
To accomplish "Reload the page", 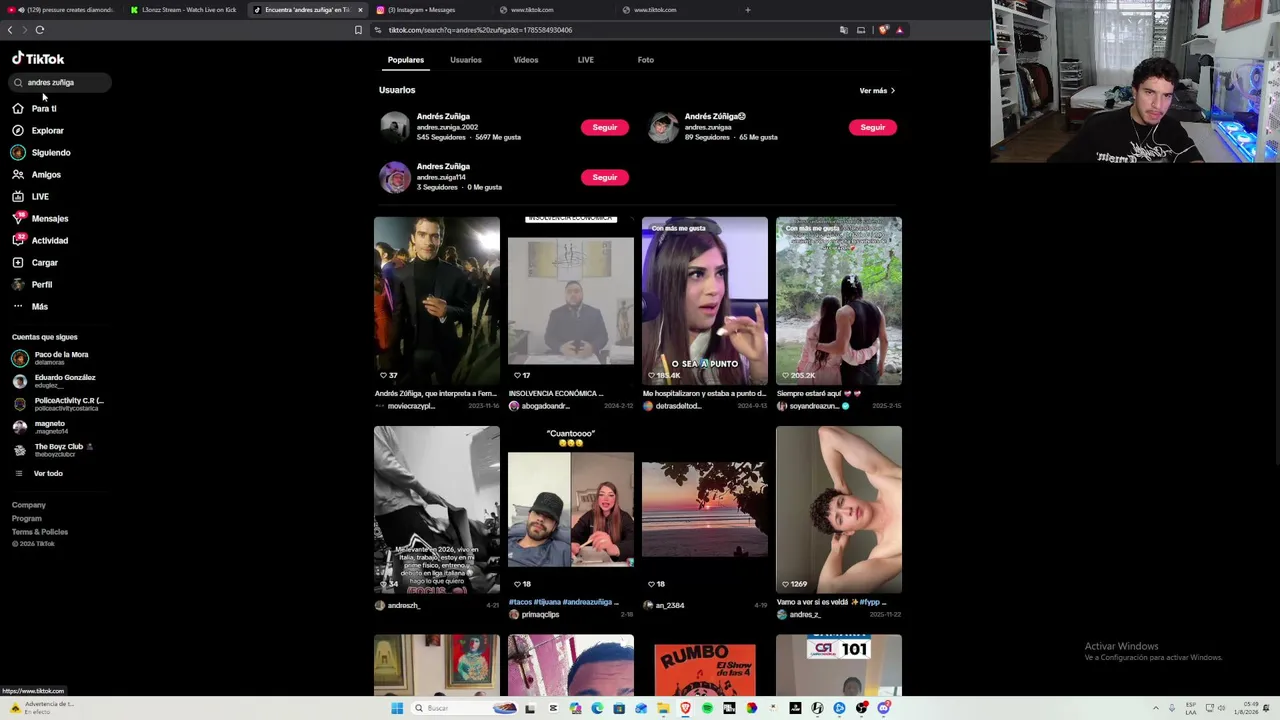I will [x=40, y=30].
